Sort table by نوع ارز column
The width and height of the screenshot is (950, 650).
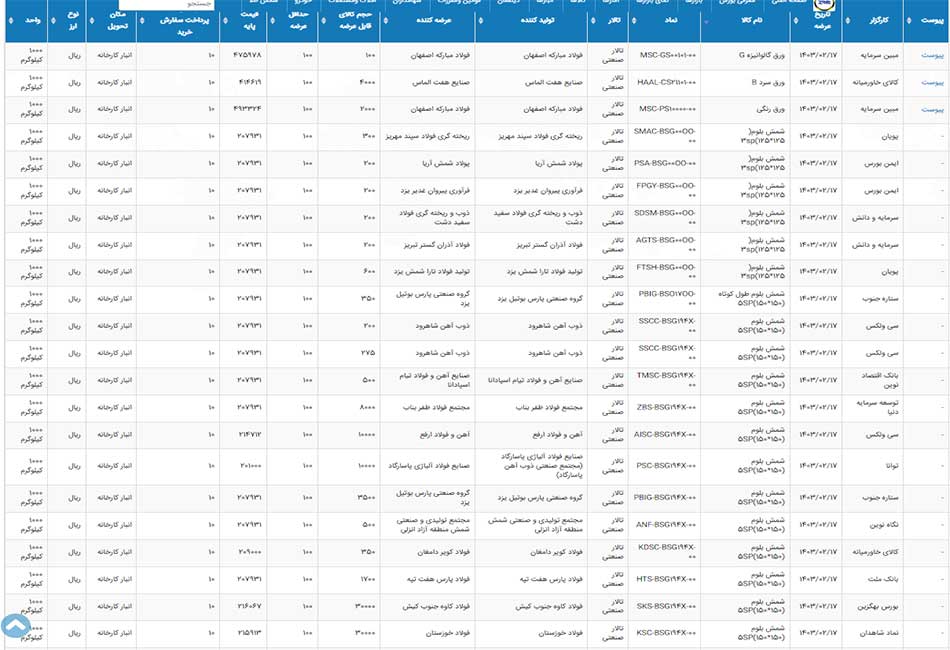pos(67,21)
